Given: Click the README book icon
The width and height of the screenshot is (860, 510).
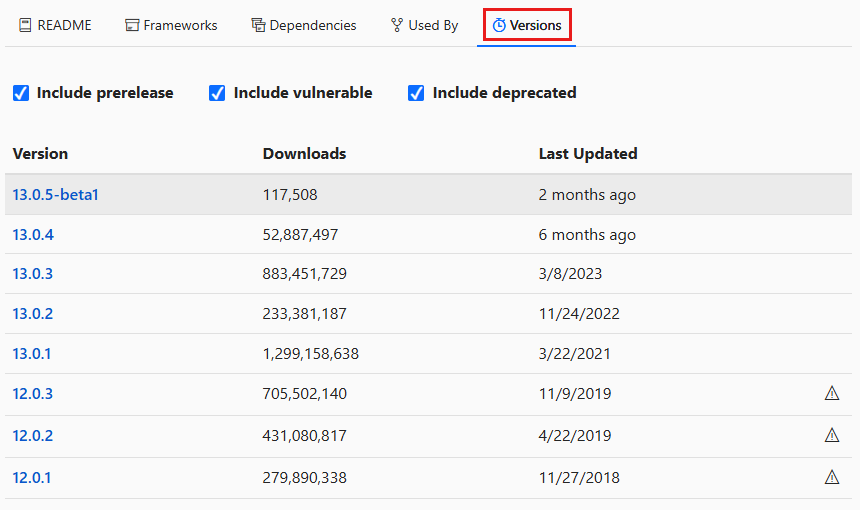Looking at the screenshot, I should pyautogui.click(x=25, y=25).
